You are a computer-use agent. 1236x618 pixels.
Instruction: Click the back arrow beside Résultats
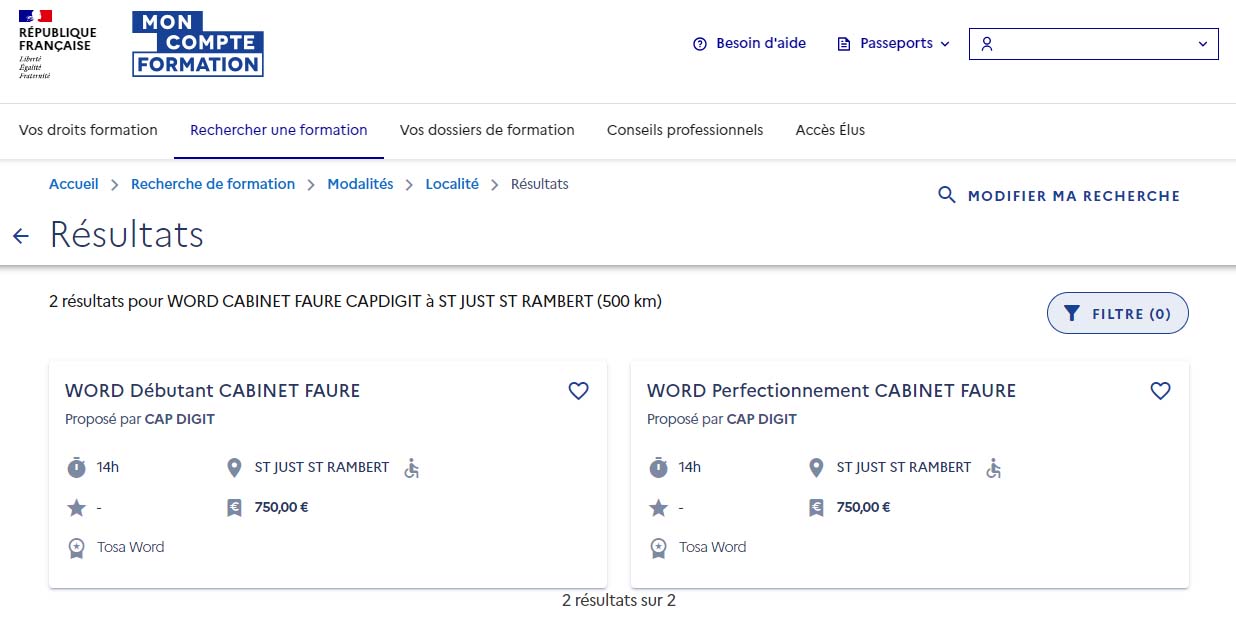click(20, 236)
